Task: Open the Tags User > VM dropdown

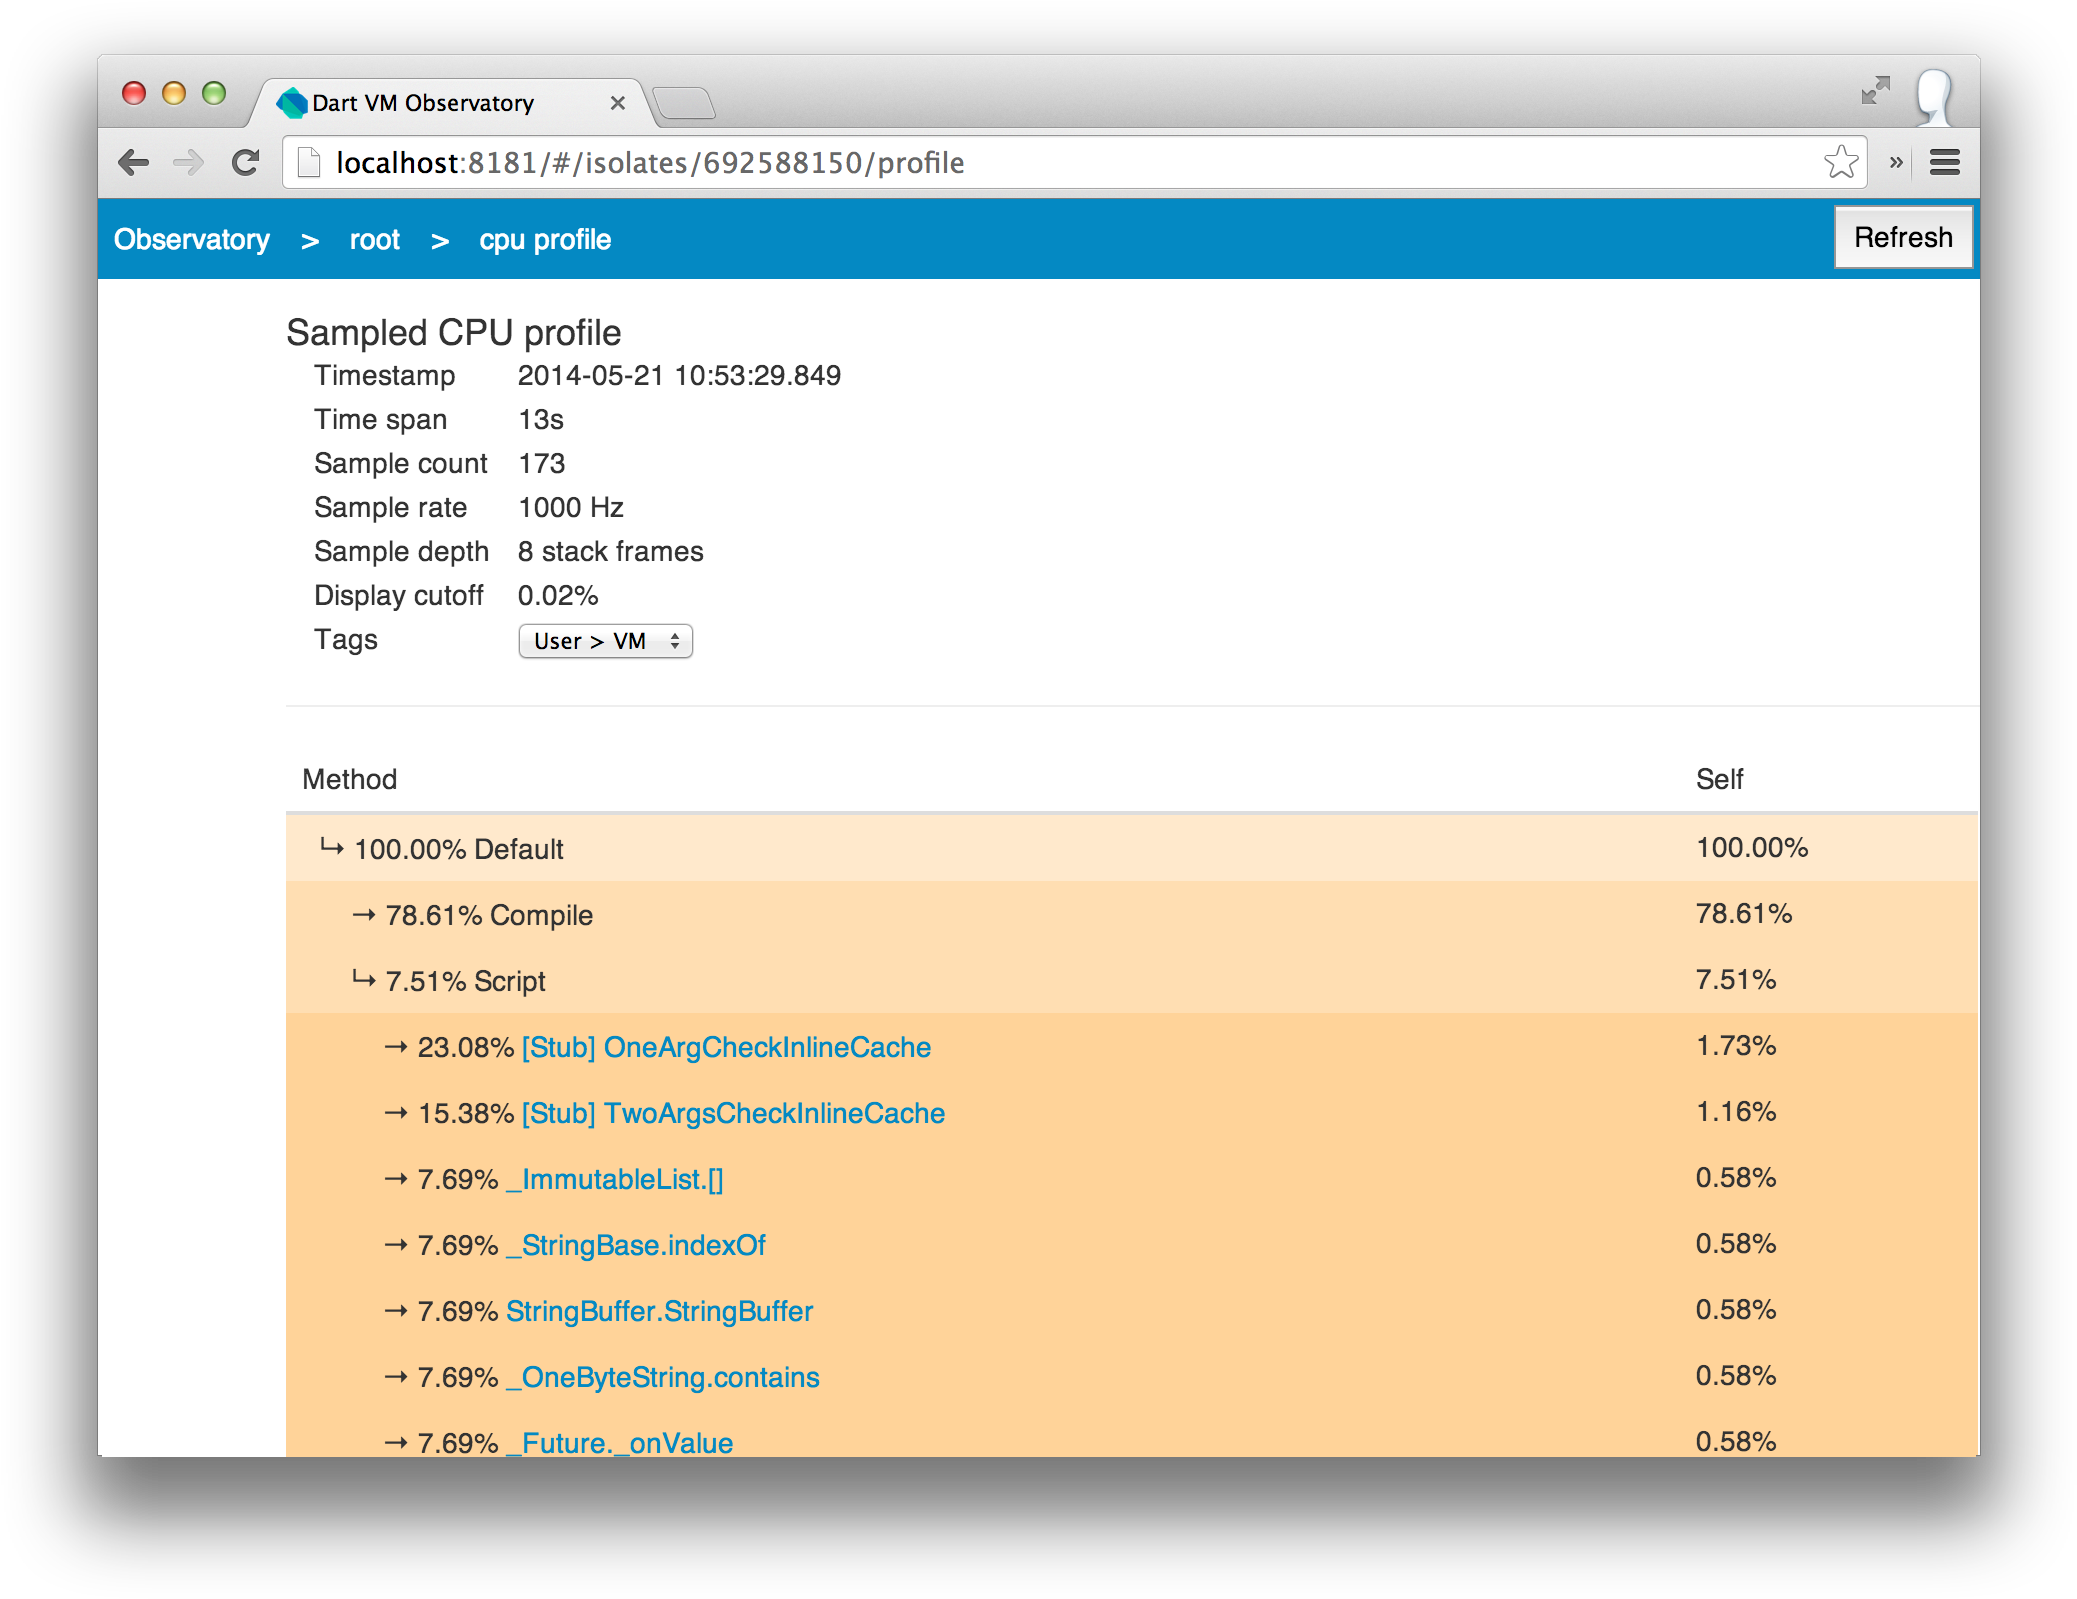Action: pos(605,641)
